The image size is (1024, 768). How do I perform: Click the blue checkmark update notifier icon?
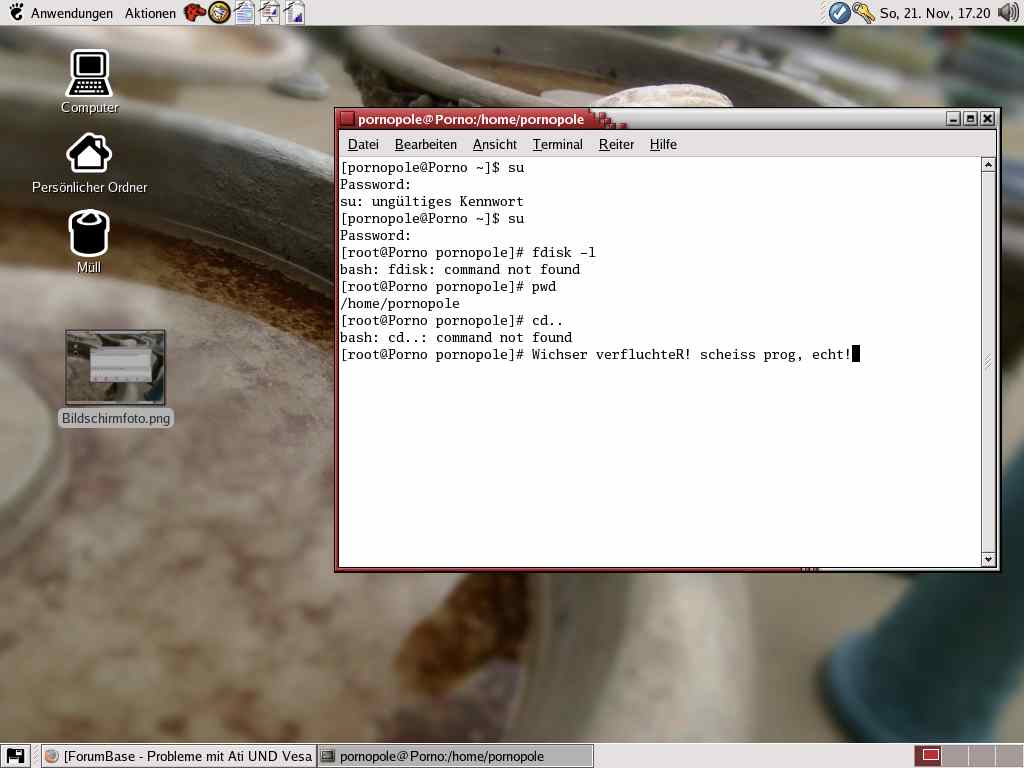[x=839, y=12]
